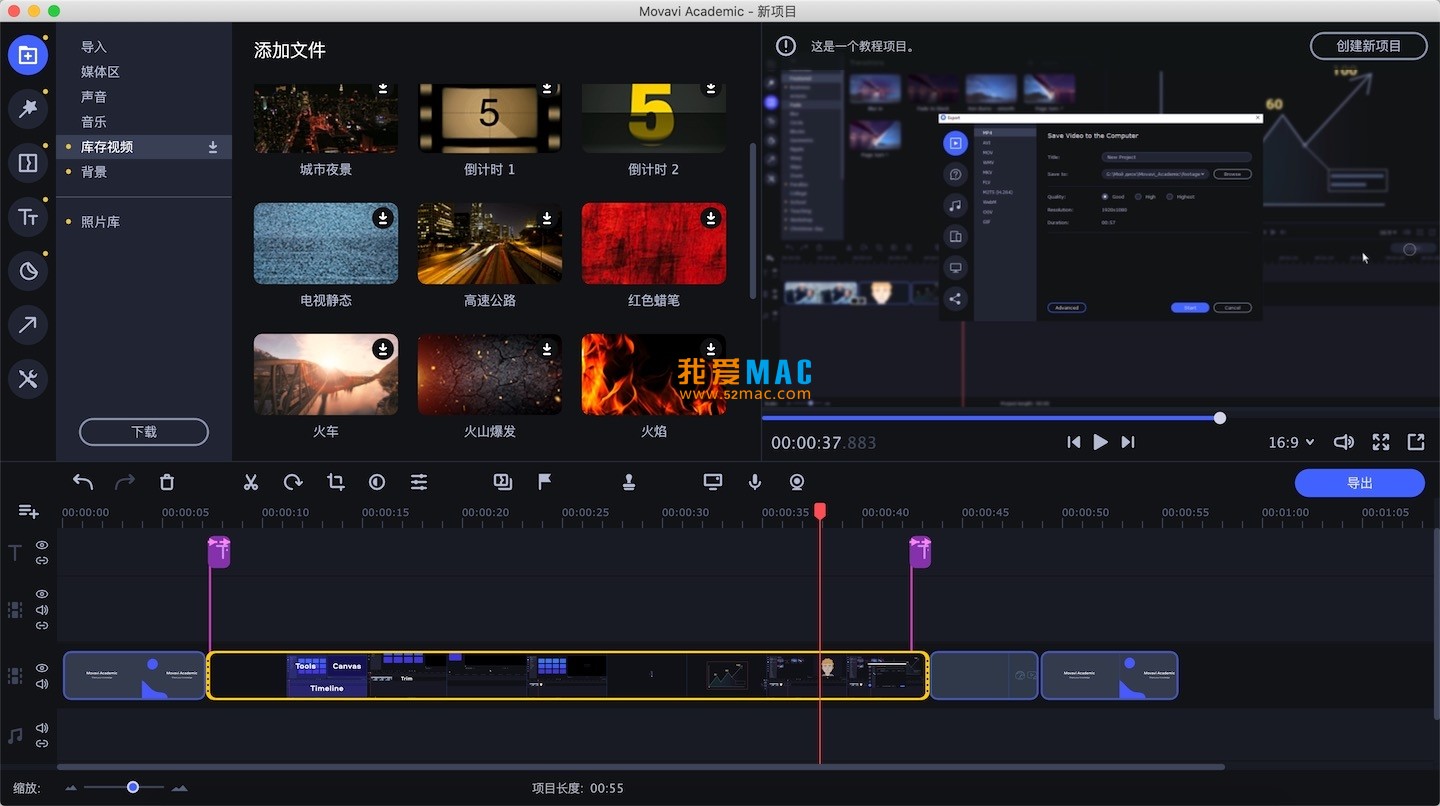Open the Callouts arrow panel
Screen dimensions: 1440x806
28,324
